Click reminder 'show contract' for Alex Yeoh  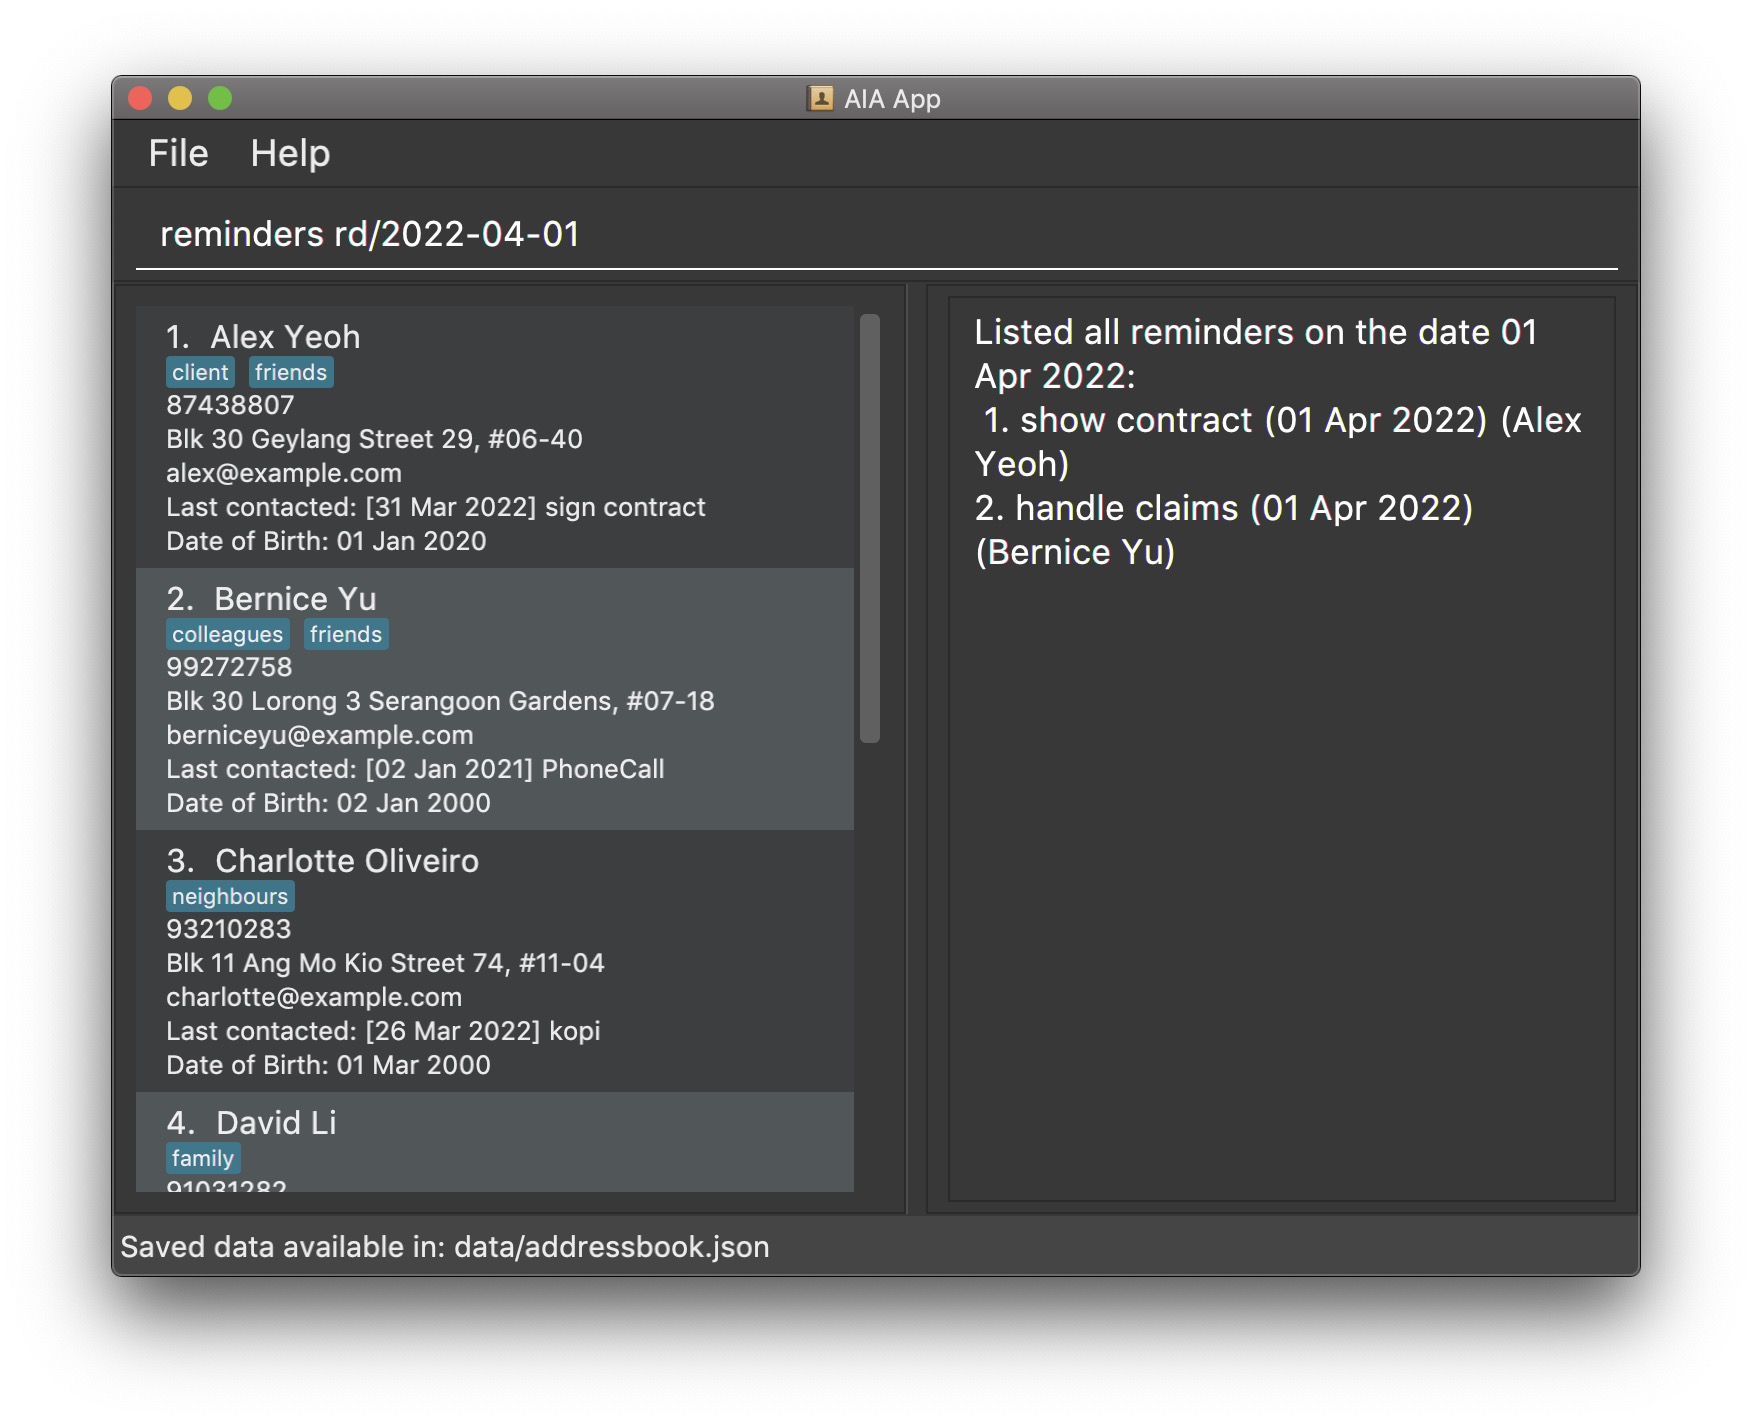pyautogui.click(x=1278, y=442)
